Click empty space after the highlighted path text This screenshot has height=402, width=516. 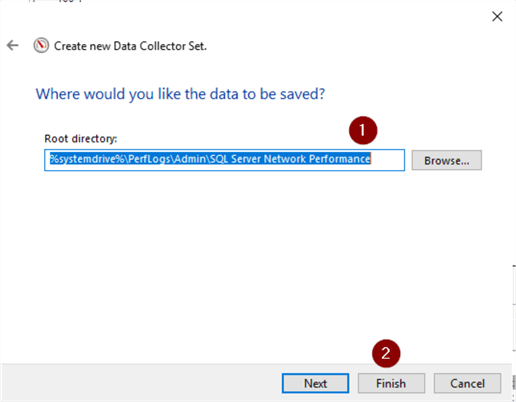point(387,160)
